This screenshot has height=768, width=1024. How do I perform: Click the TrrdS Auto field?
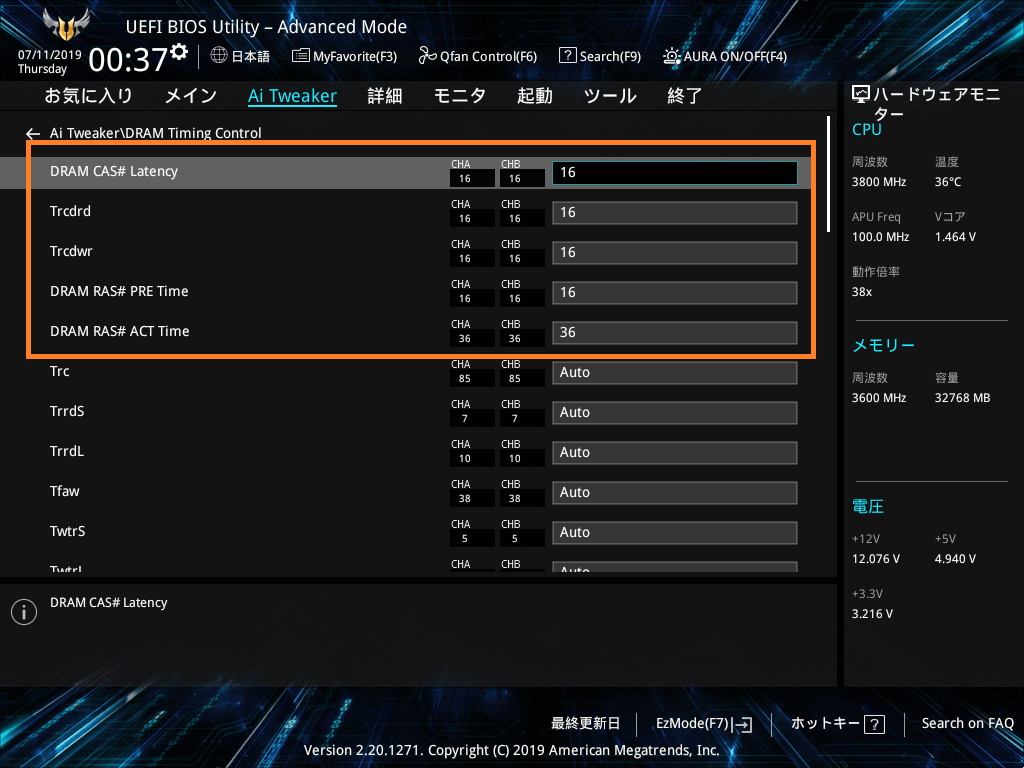click(675, 413)
